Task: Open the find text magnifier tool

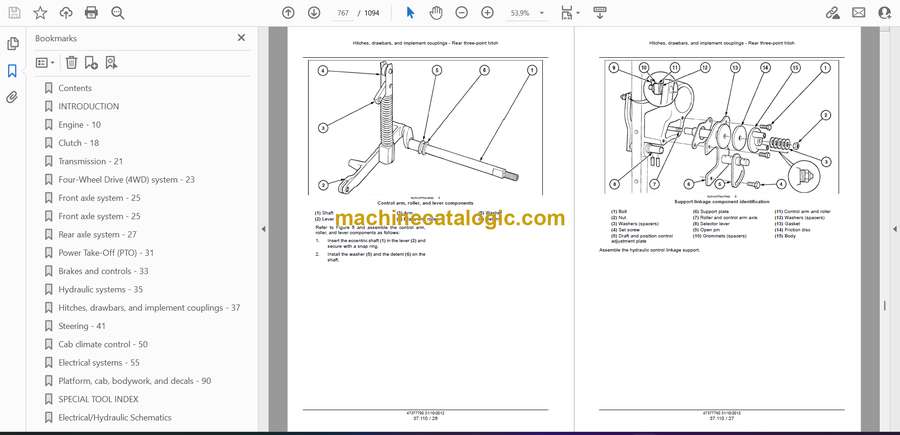Action: (118, 13)
